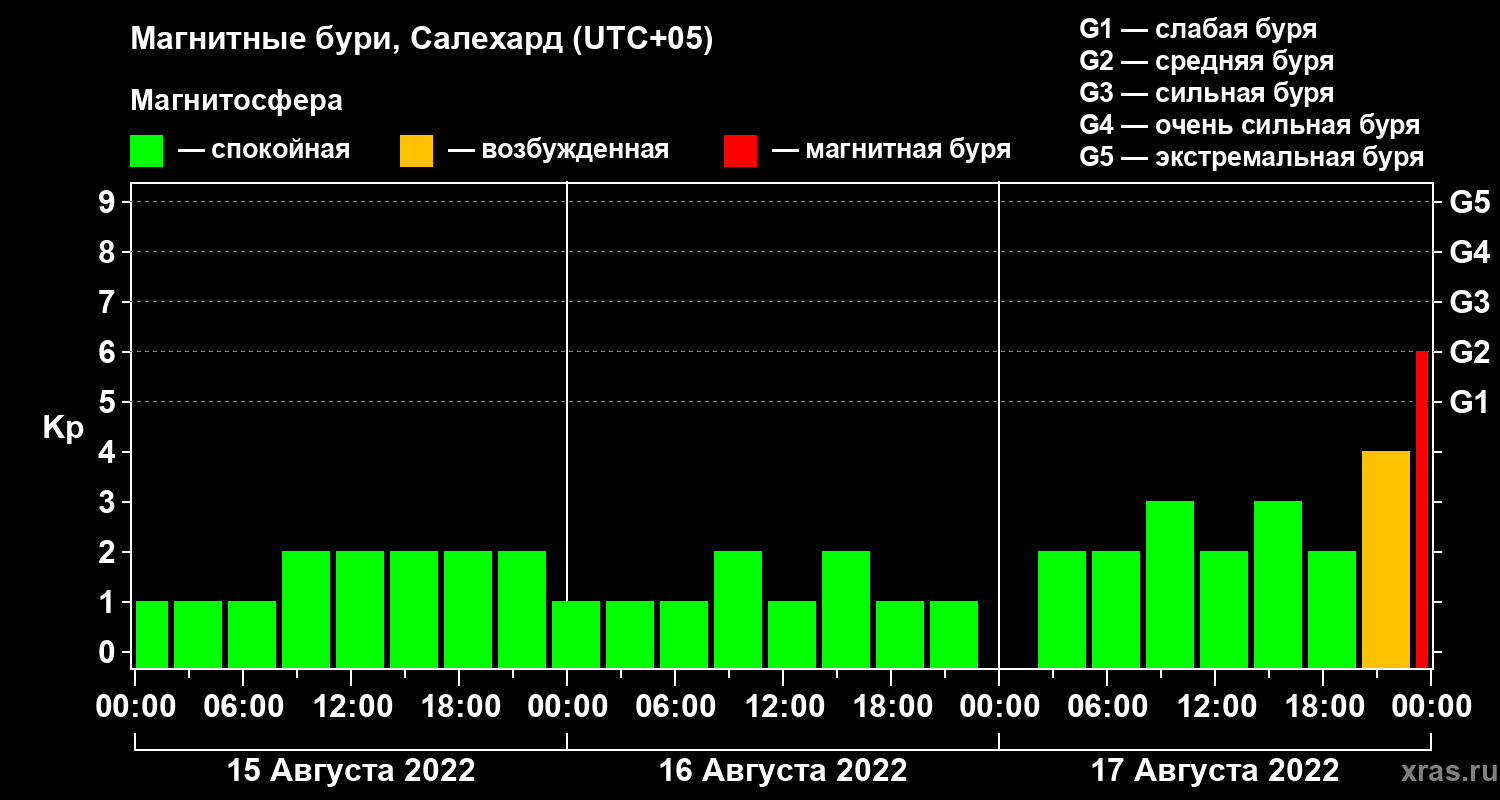This screenshot has height=800, width=1500.
Task: Click the 'G4' right-axis label
Action: pos(1469,252)
